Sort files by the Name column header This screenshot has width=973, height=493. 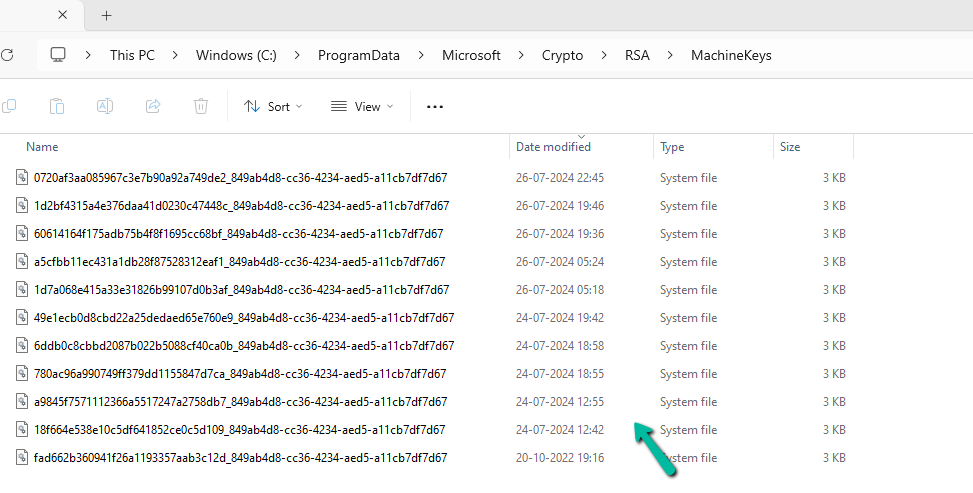tap(42, 147)
